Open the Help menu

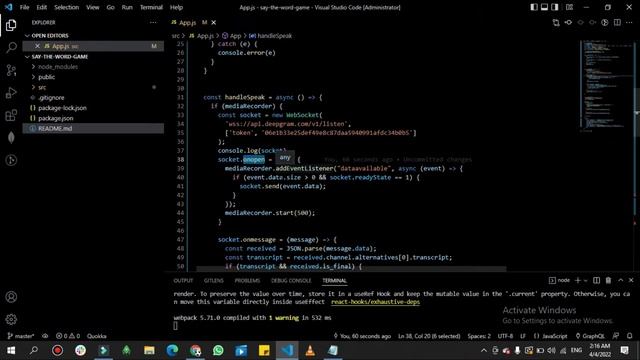click(176, 7)
